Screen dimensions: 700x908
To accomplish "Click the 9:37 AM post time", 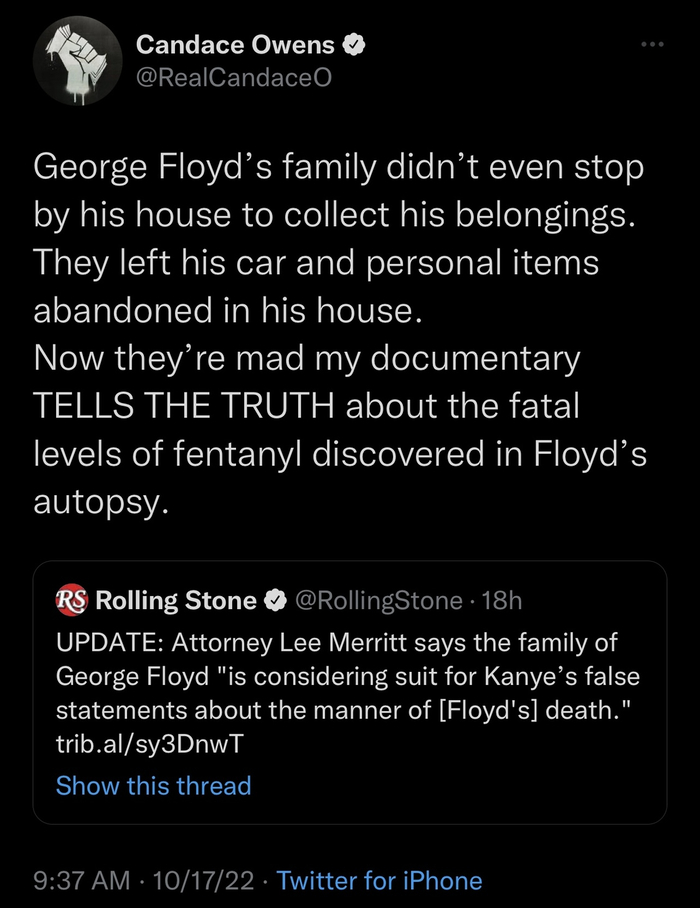I will (x=82, y=881).
